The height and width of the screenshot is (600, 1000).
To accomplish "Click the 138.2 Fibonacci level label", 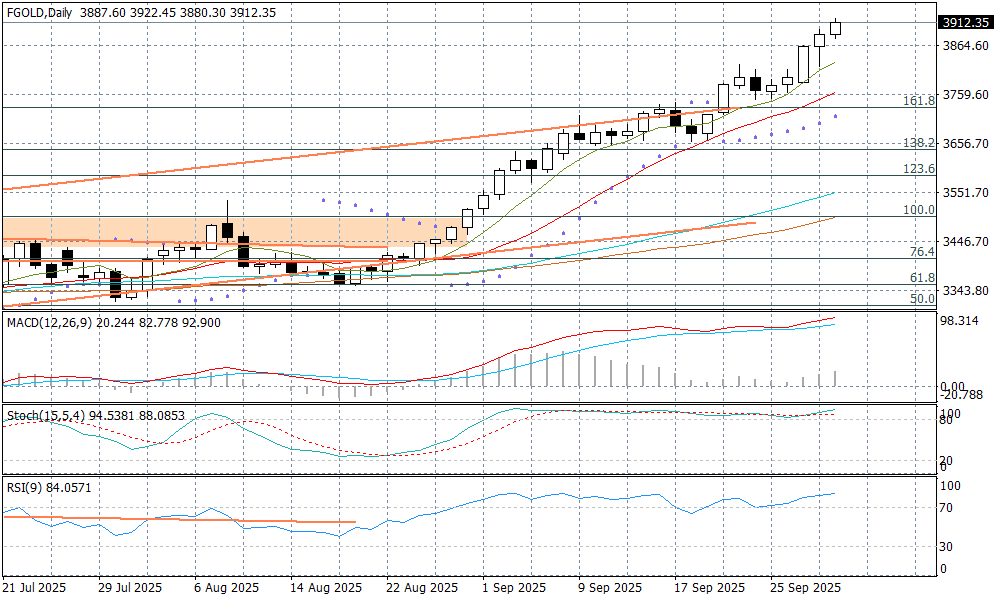I will [x=918, y=143].
